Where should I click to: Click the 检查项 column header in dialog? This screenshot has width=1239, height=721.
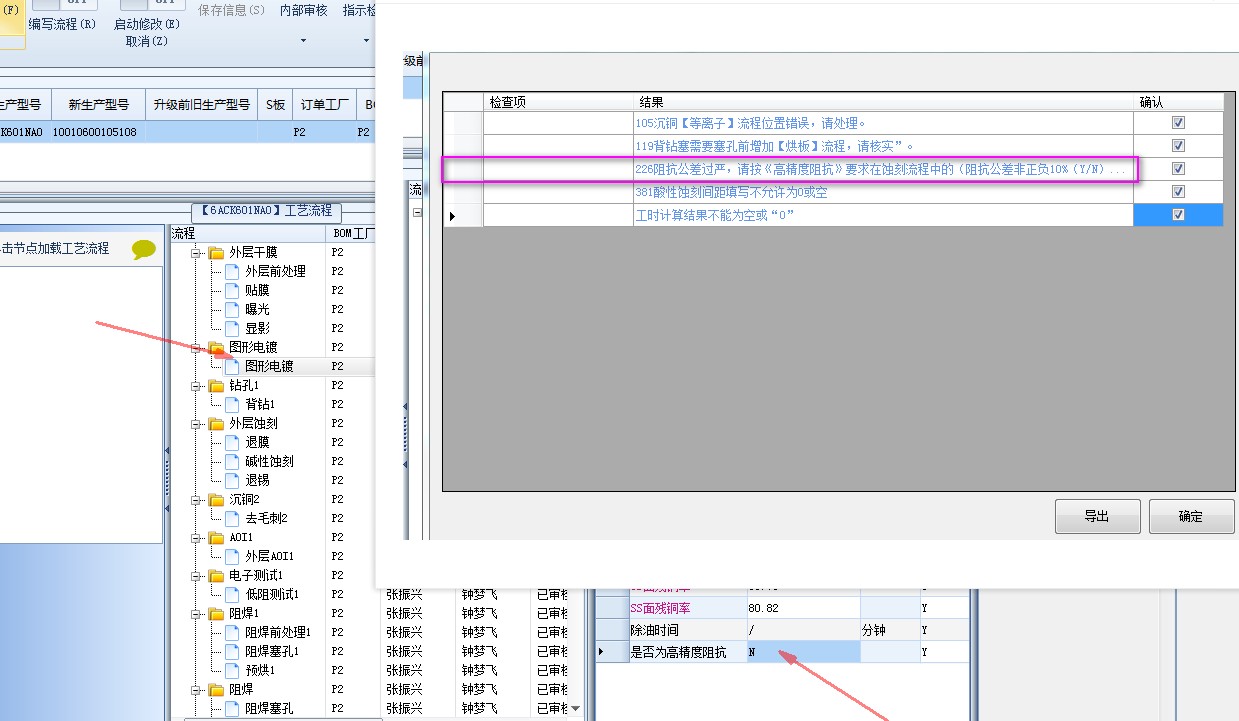[x=558, y=102]
